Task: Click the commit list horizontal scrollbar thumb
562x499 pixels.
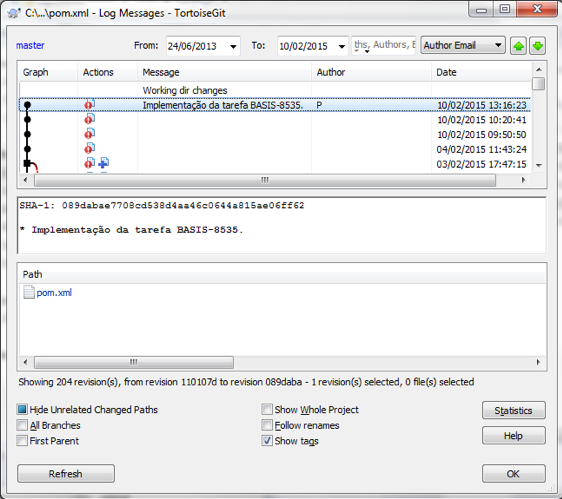Action: (x=265, y=180)
